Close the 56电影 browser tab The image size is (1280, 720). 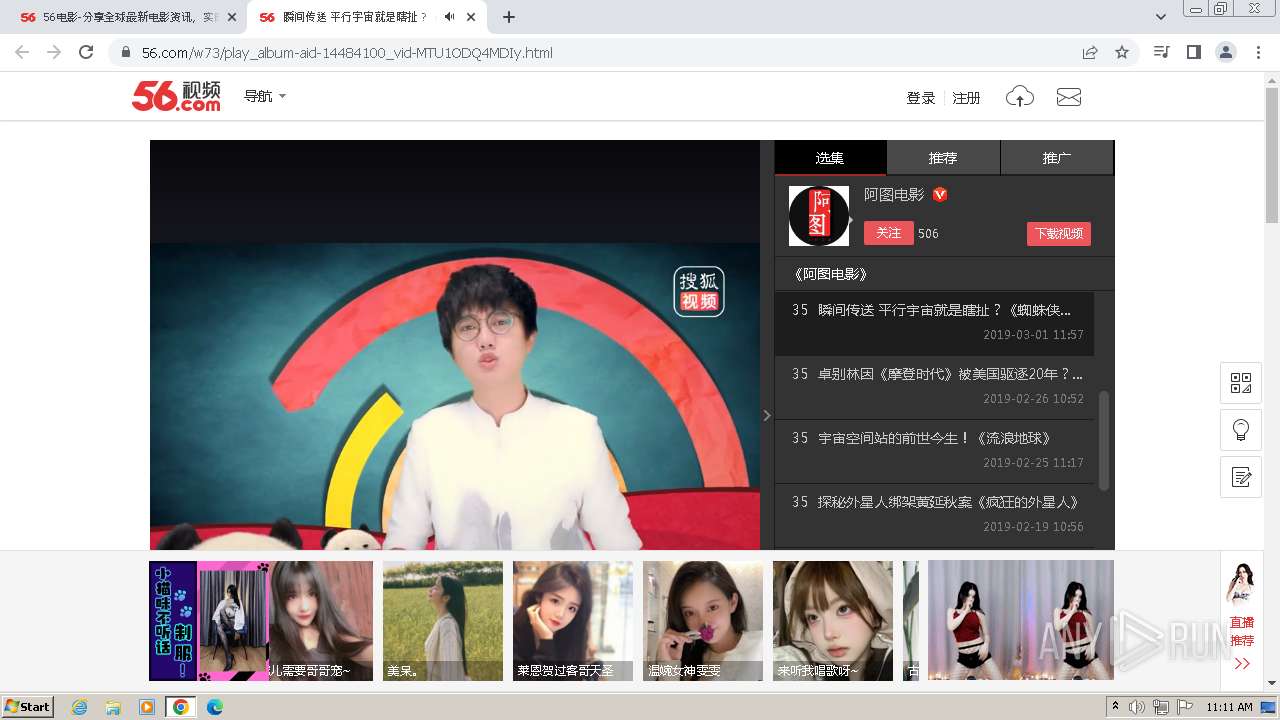pos(232,17)
